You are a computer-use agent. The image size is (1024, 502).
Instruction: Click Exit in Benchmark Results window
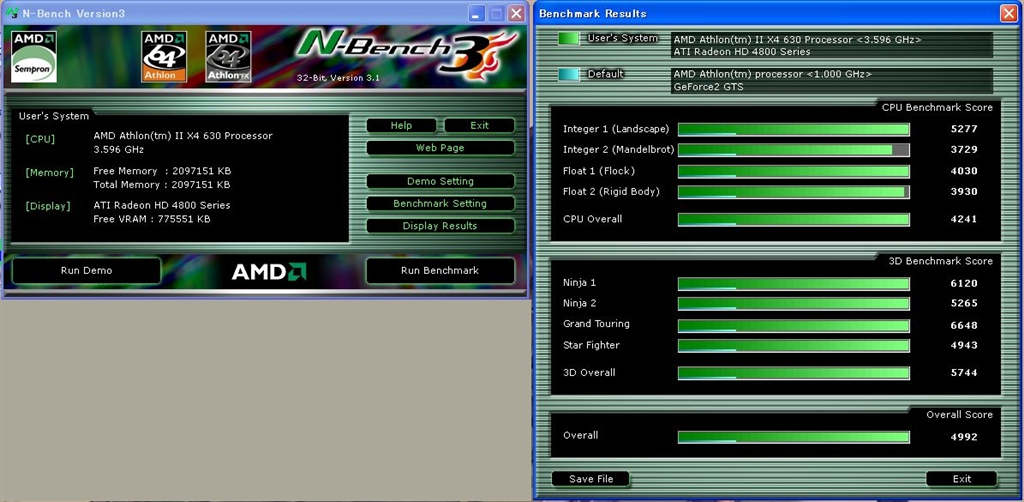[x=962, y=478]
